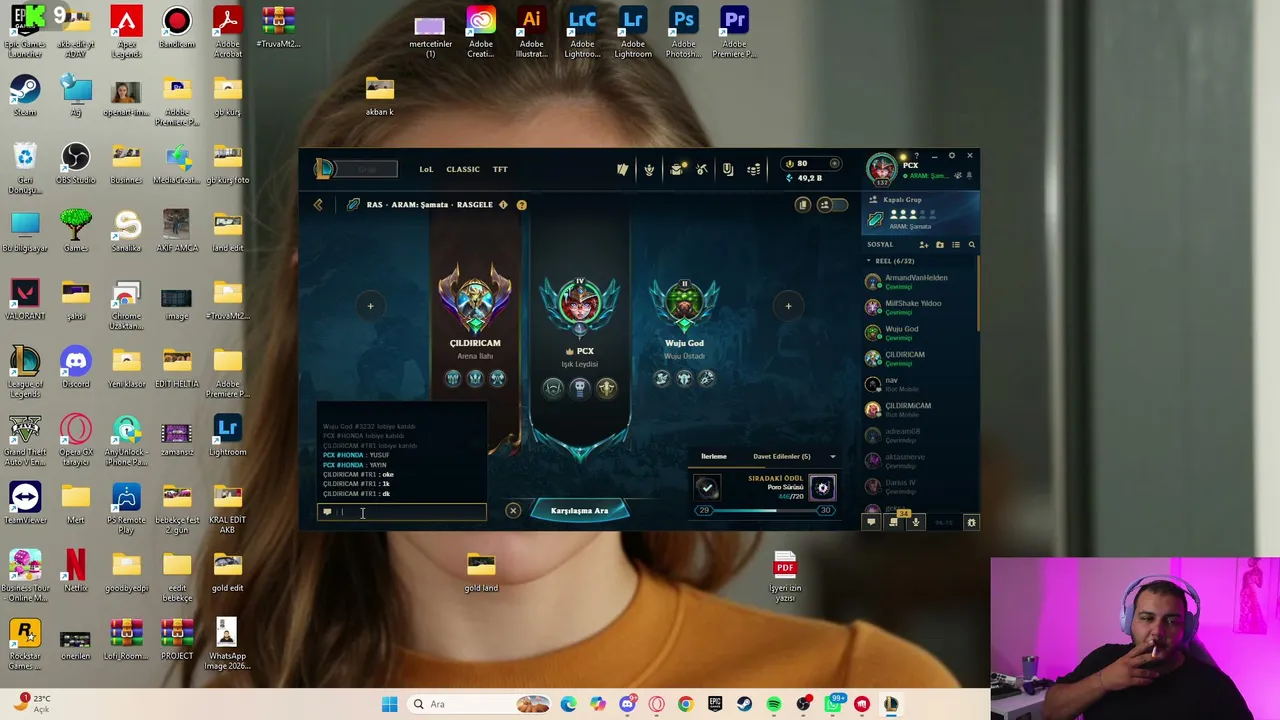Open the clipboard icon in the League top bar
The height and width of the screenshot is (720, 1280).
tap(728, 170)
